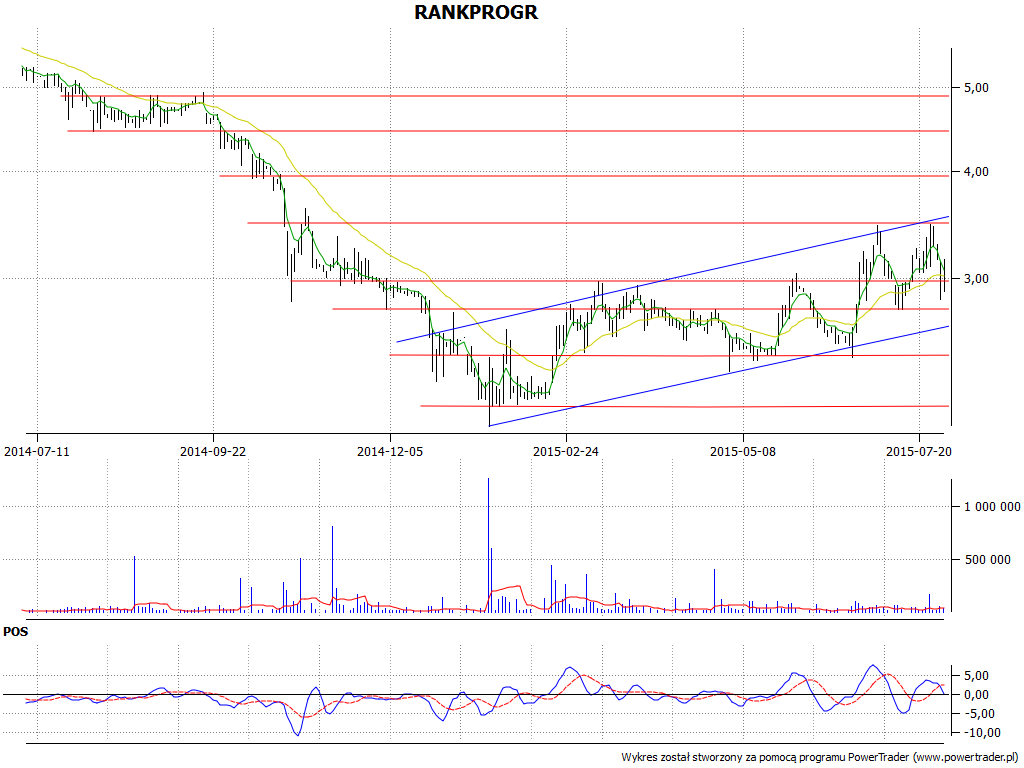Screen dimensions: 1024x768
Task: Click the 5,00 price axis label
Action: (976, 88)
